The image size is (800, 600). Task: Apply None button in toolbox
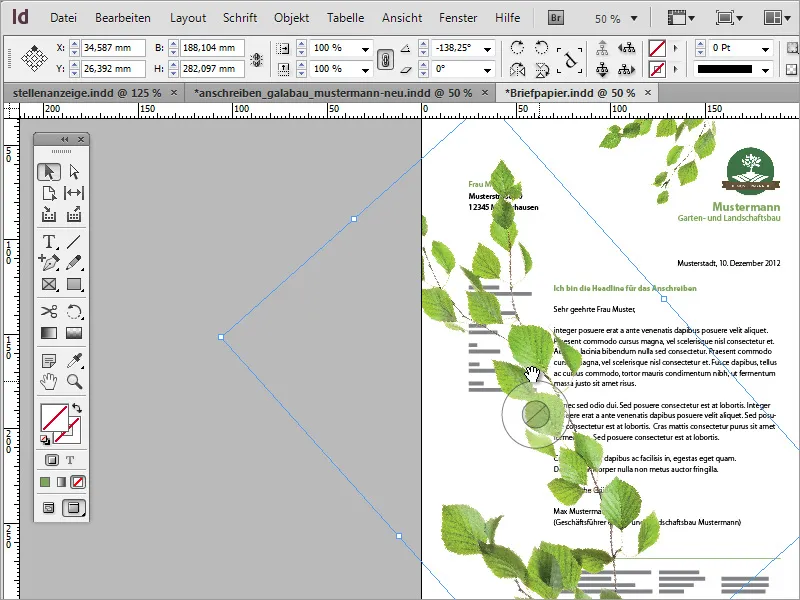tap(78, 482)
